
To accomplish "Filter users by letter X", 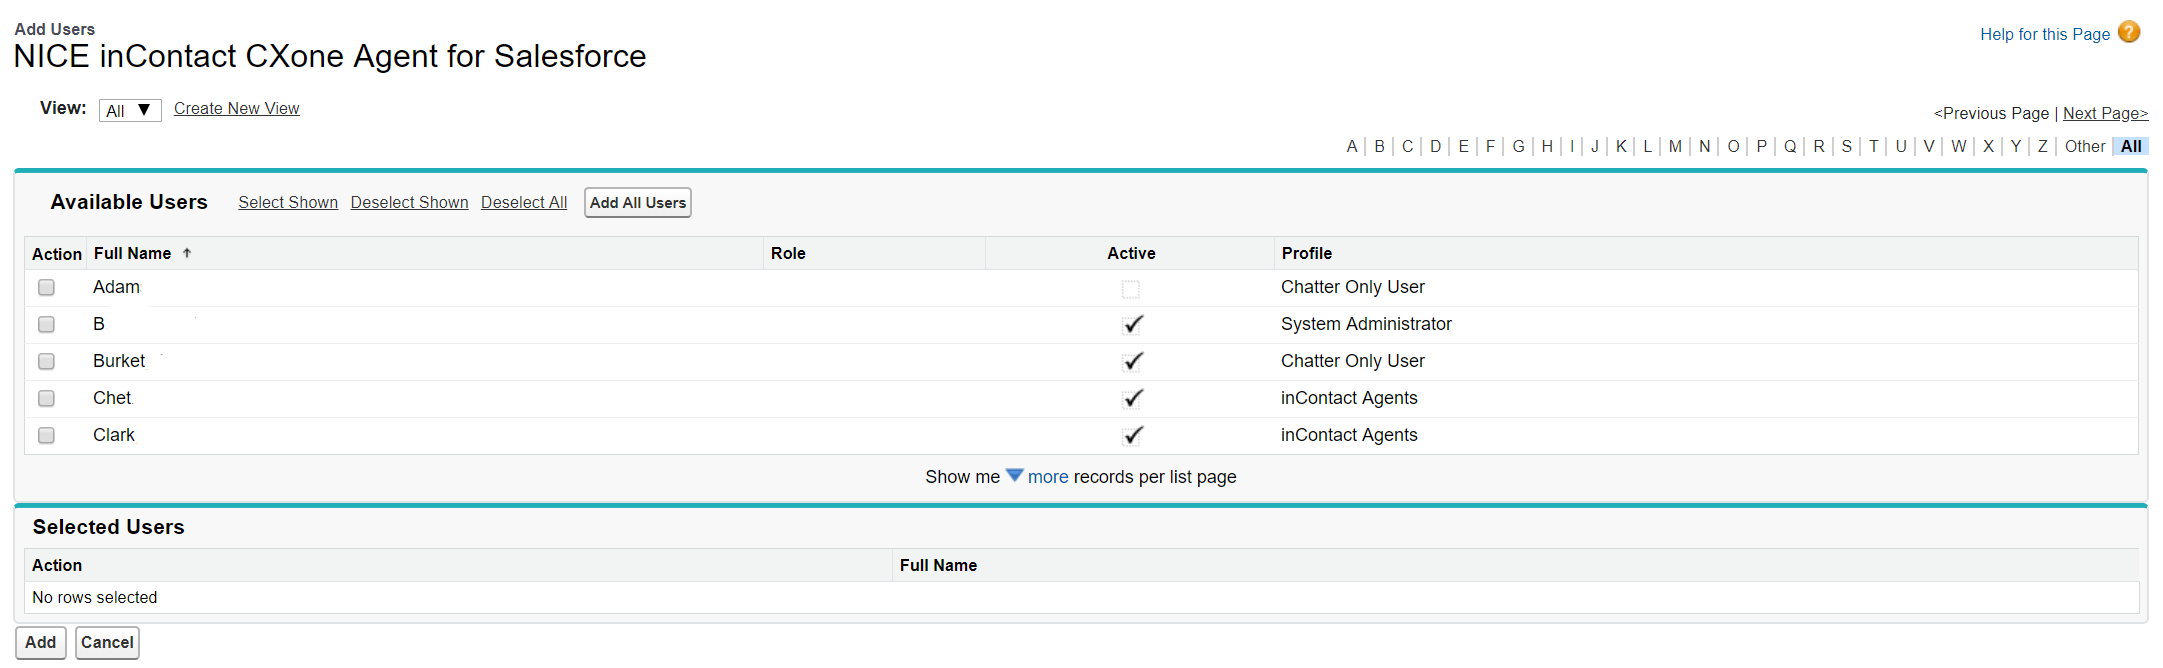I will (1989, 146).
